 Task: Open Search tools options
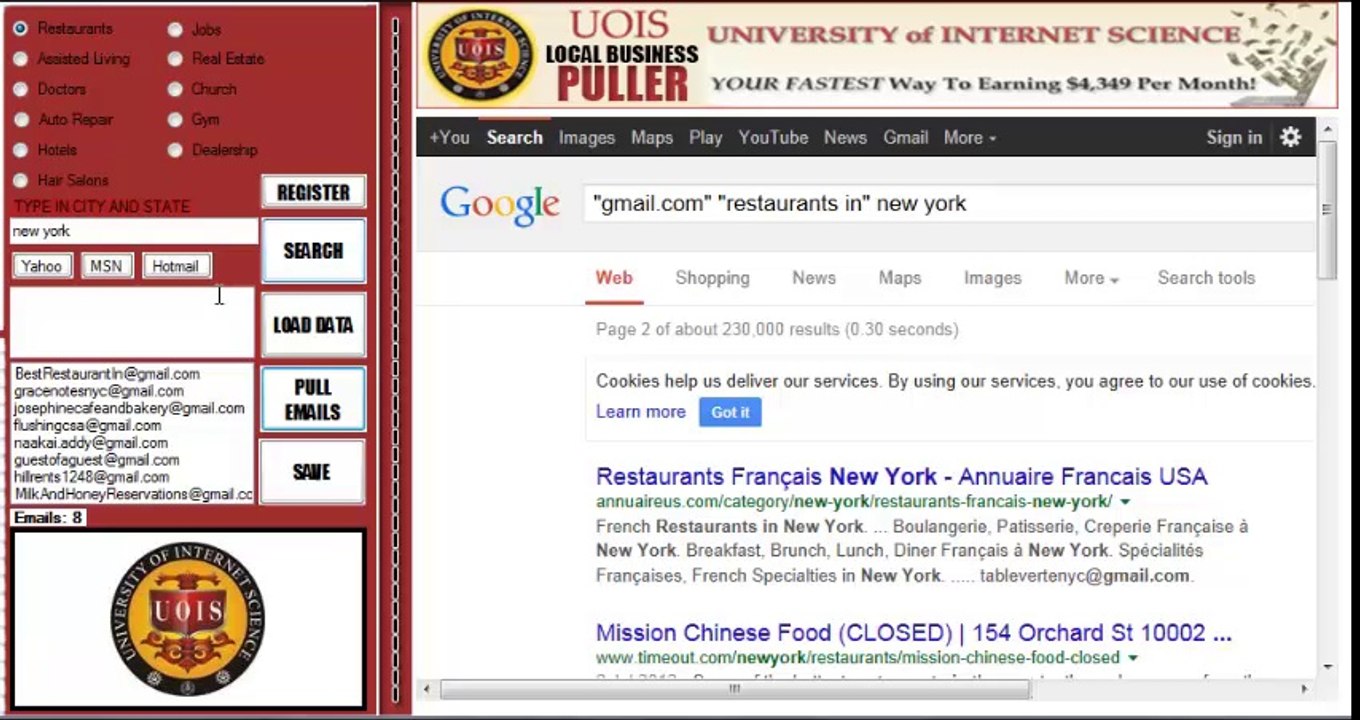tap(1206, 278)
